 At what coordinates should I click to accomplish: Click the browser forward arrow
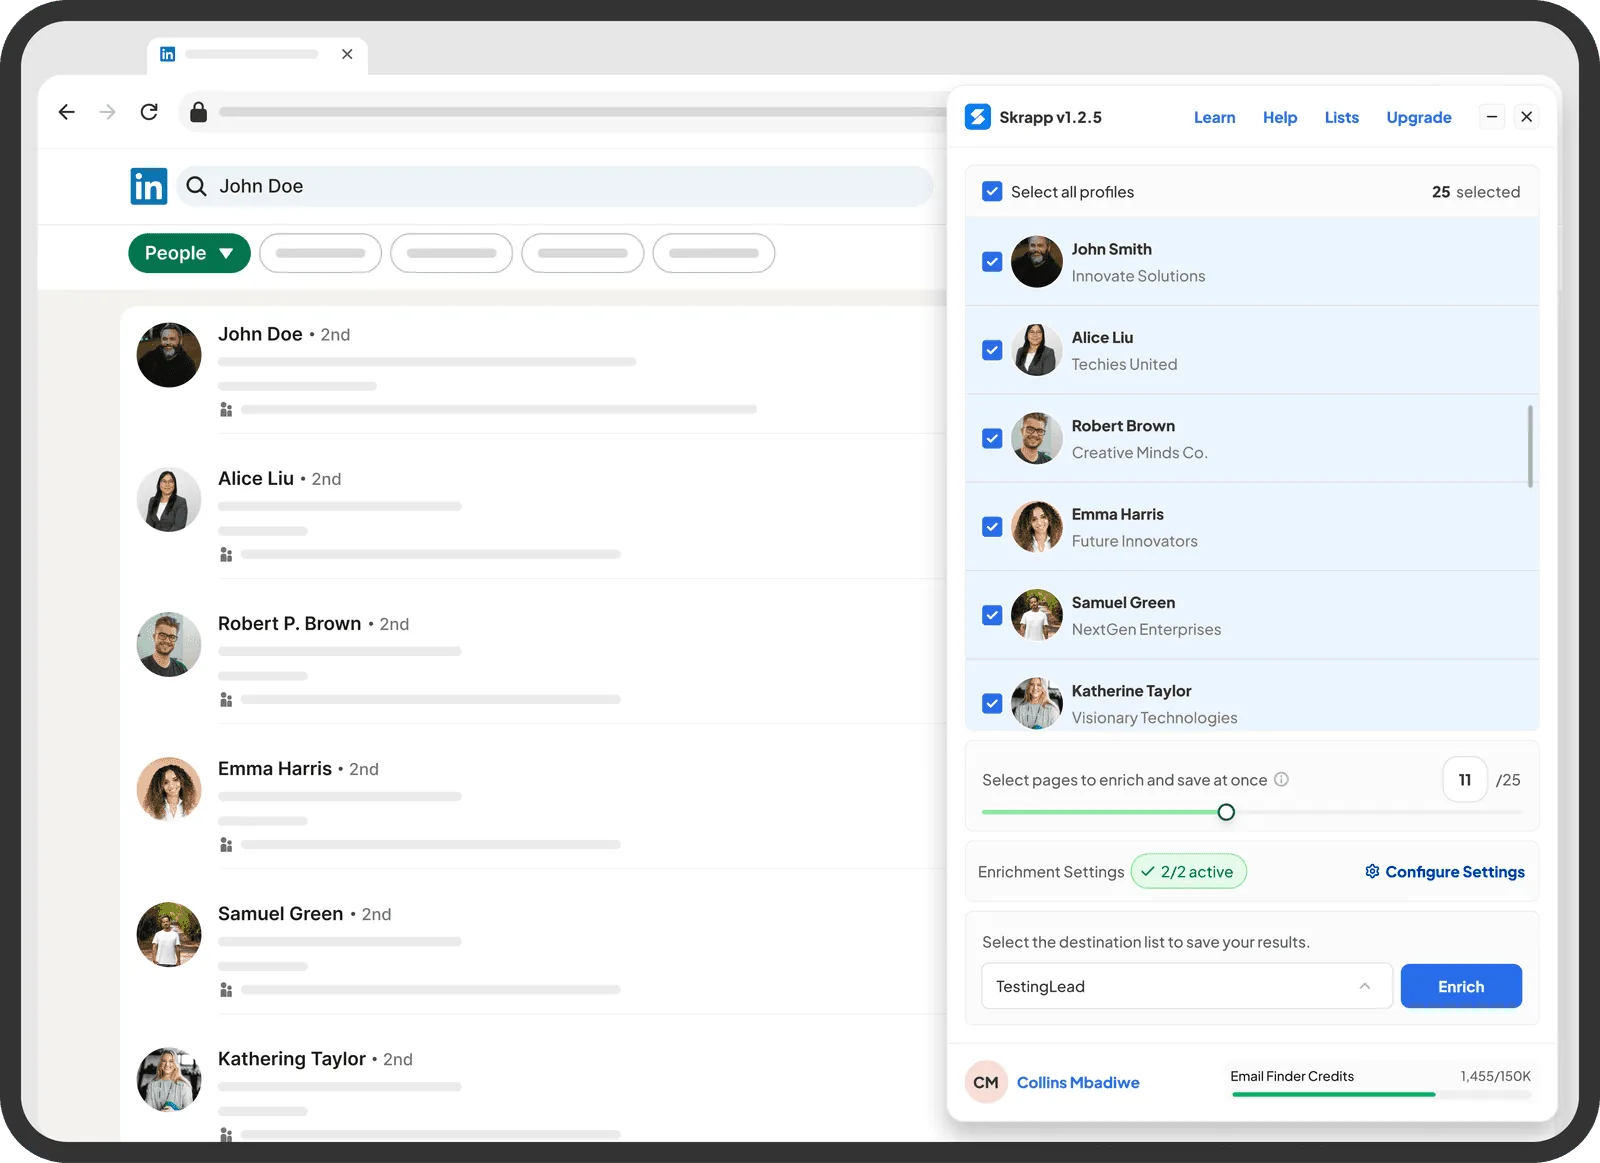pos(108,112)
